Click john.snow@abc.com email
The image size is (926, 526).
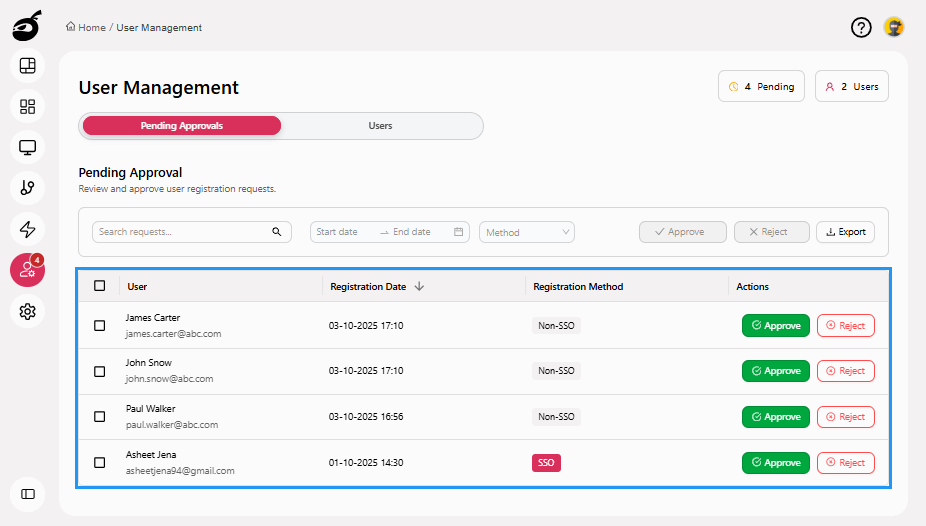tap(169, 379)
